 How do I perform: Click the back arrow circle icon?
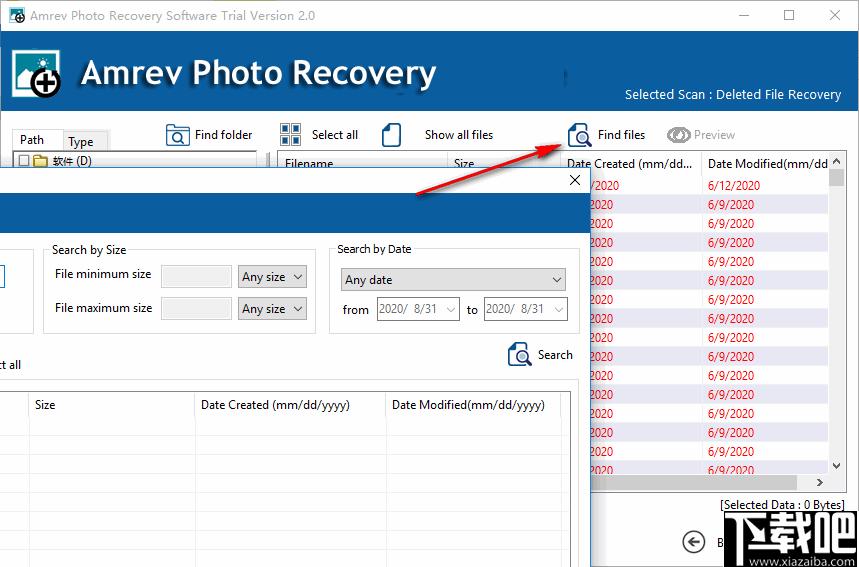[x=694, y=542]
